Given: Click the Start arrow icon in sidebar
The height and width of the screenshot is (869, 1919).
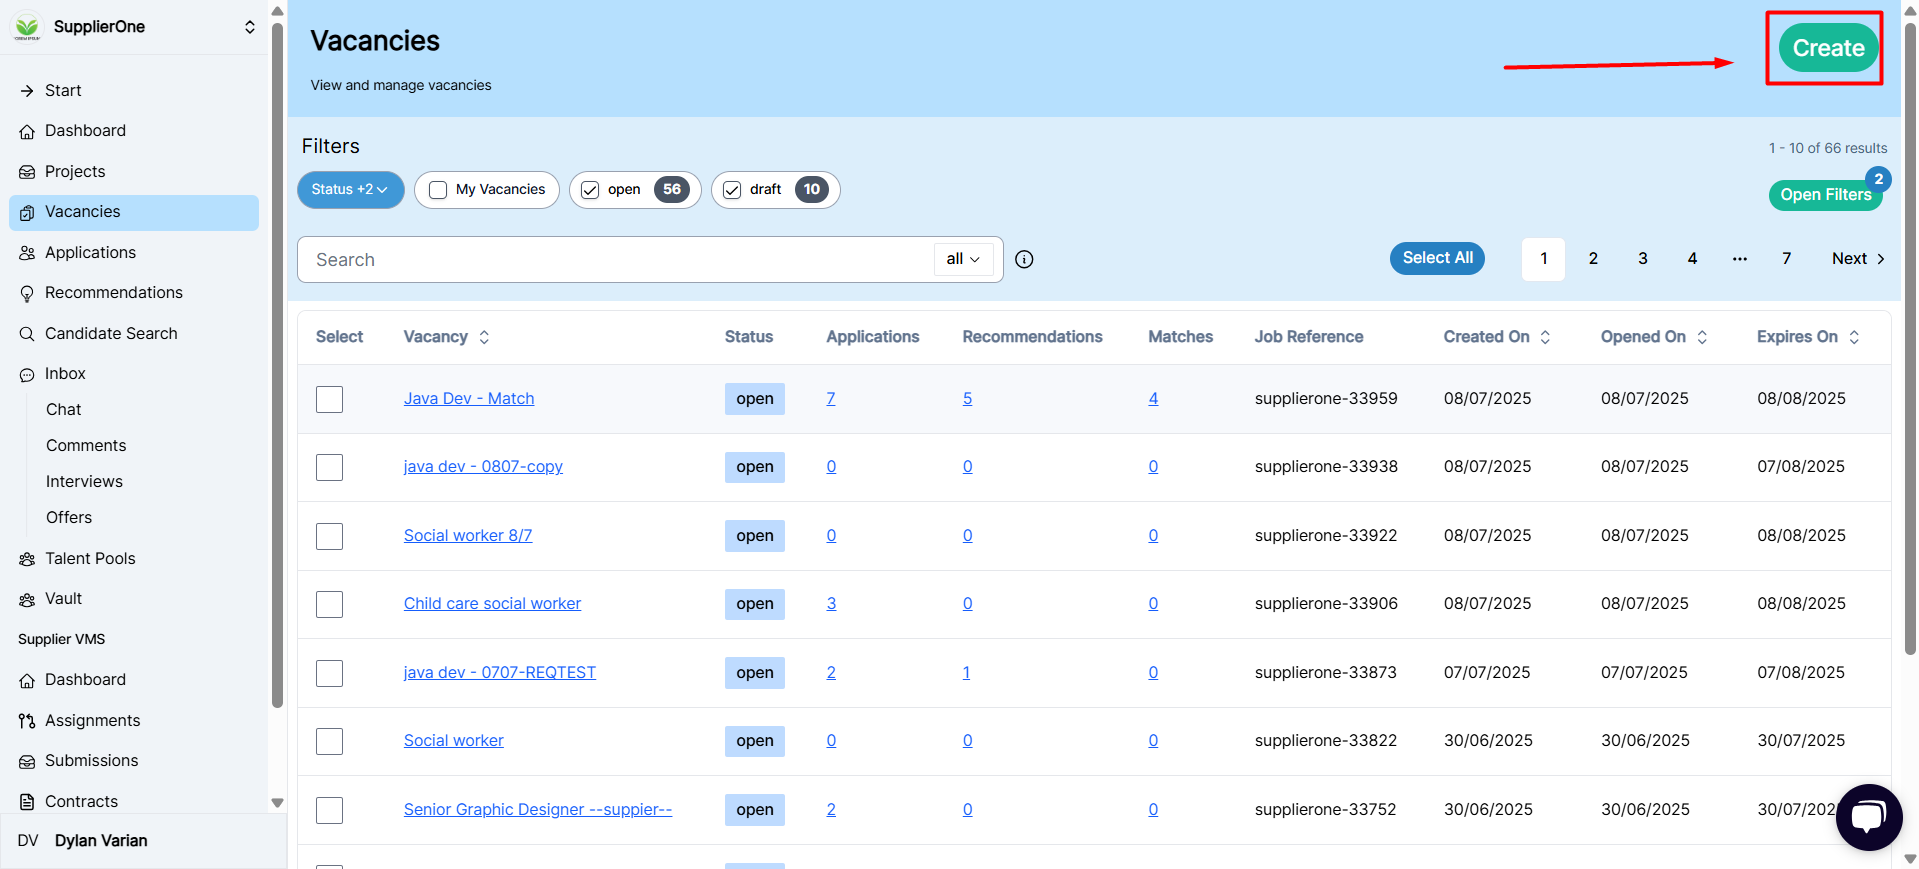Looking at the screenshot, I should 27,91.
